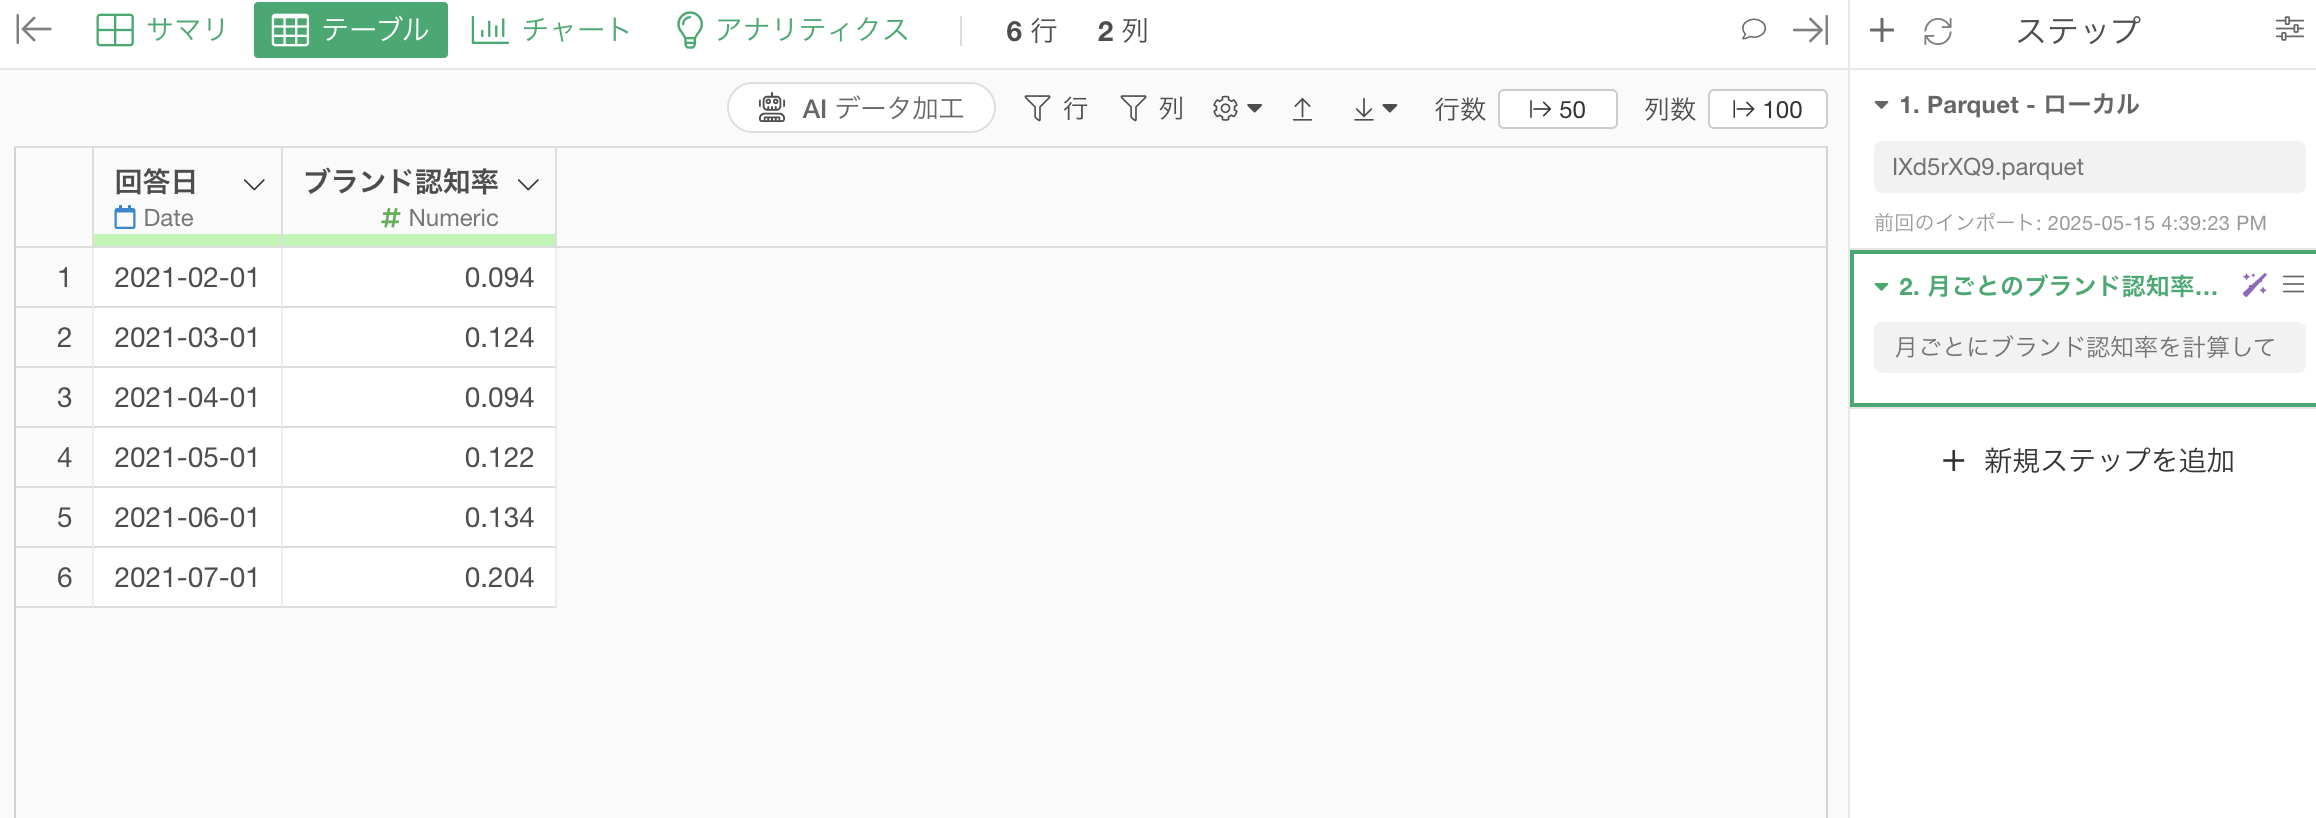Select value 0.204 in row 6
2316x818 pixels.
(419, 577)
